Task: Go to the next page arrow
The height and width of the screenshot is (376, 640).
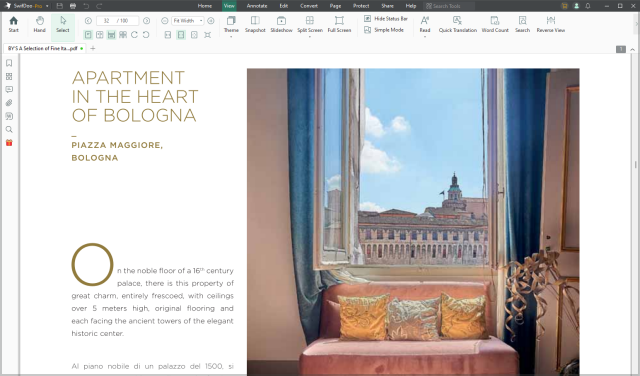Action: (x=147, y=21)
